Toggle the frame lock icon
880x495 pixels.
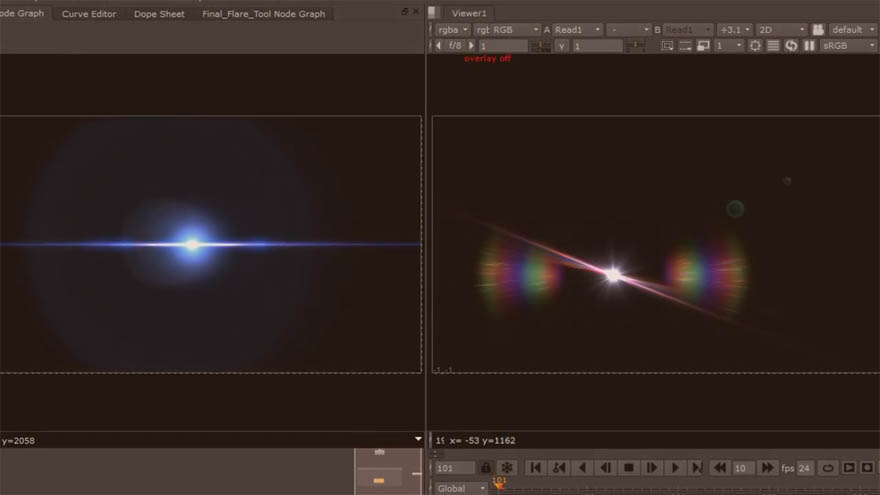coord(486,468)
